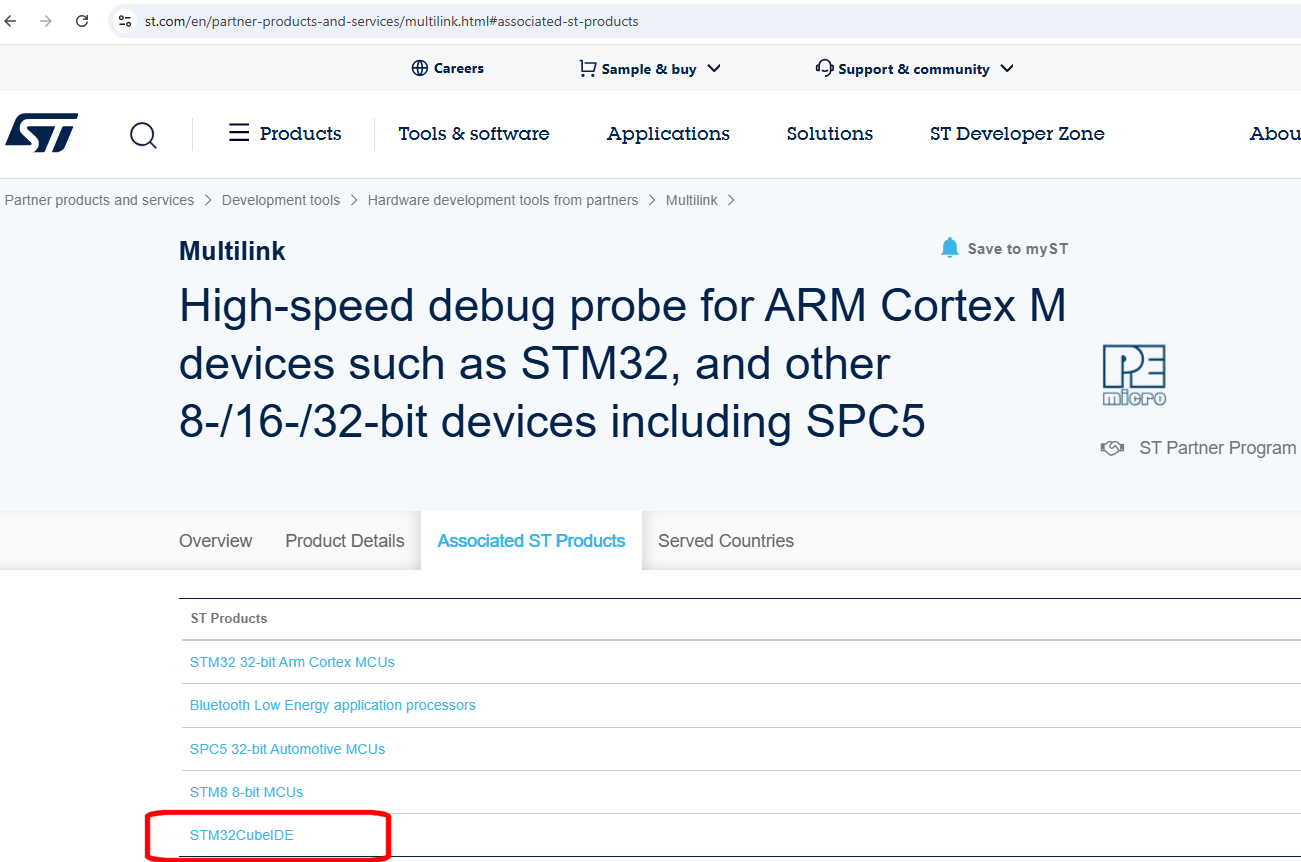Open the Tools & software menu

point(474,133)
